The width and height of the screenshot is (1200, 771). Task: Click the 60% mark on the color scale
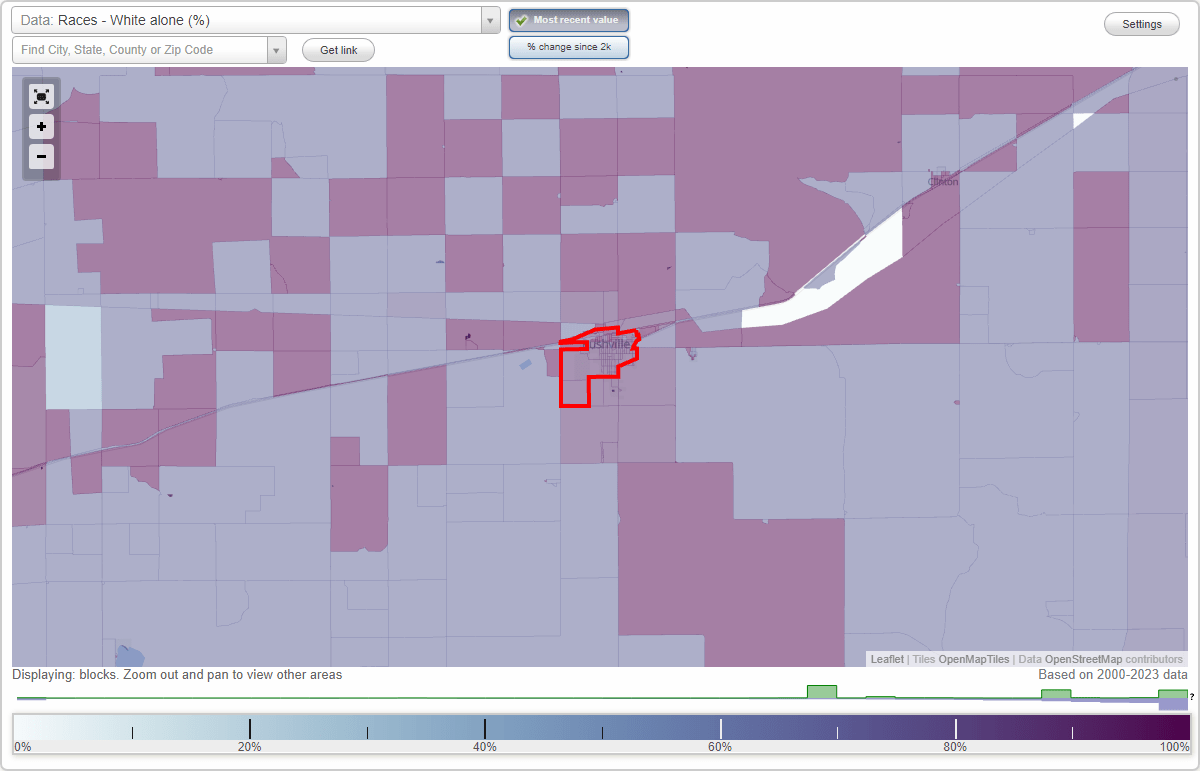point(720,728)
